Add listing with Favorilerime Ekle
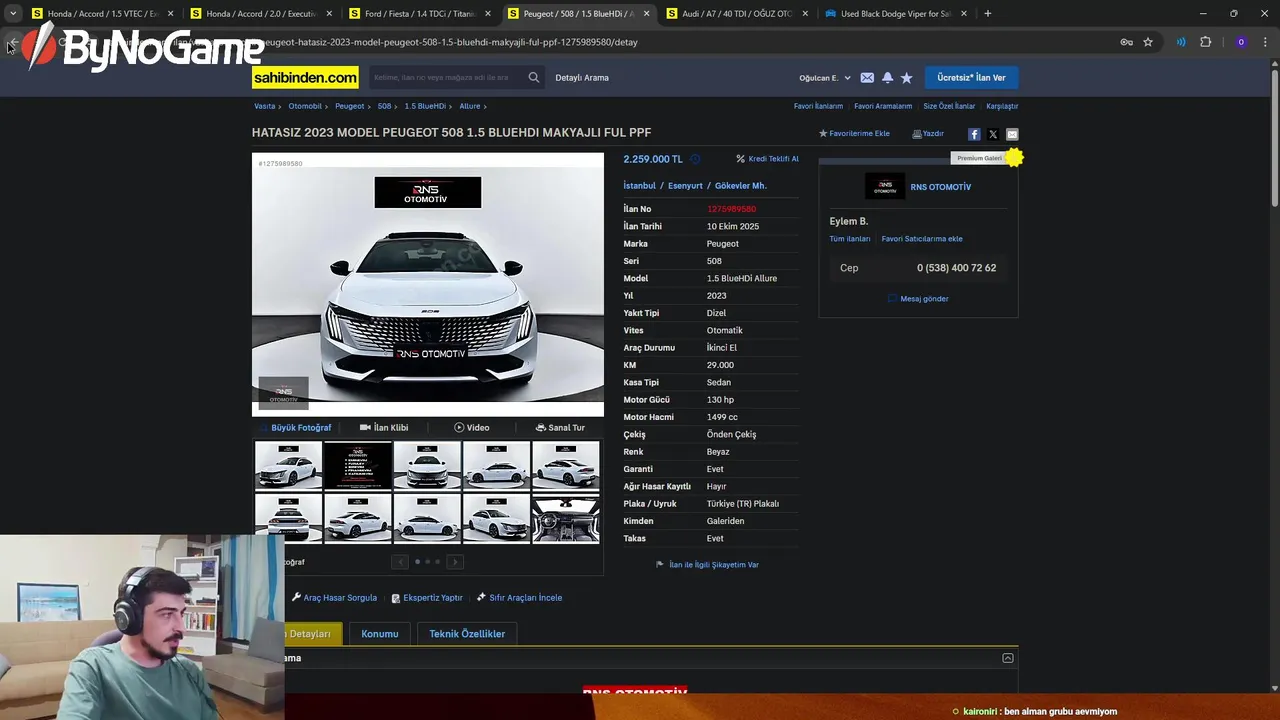The height and width of the screenshot is (720, 1280). pos(854,134)
